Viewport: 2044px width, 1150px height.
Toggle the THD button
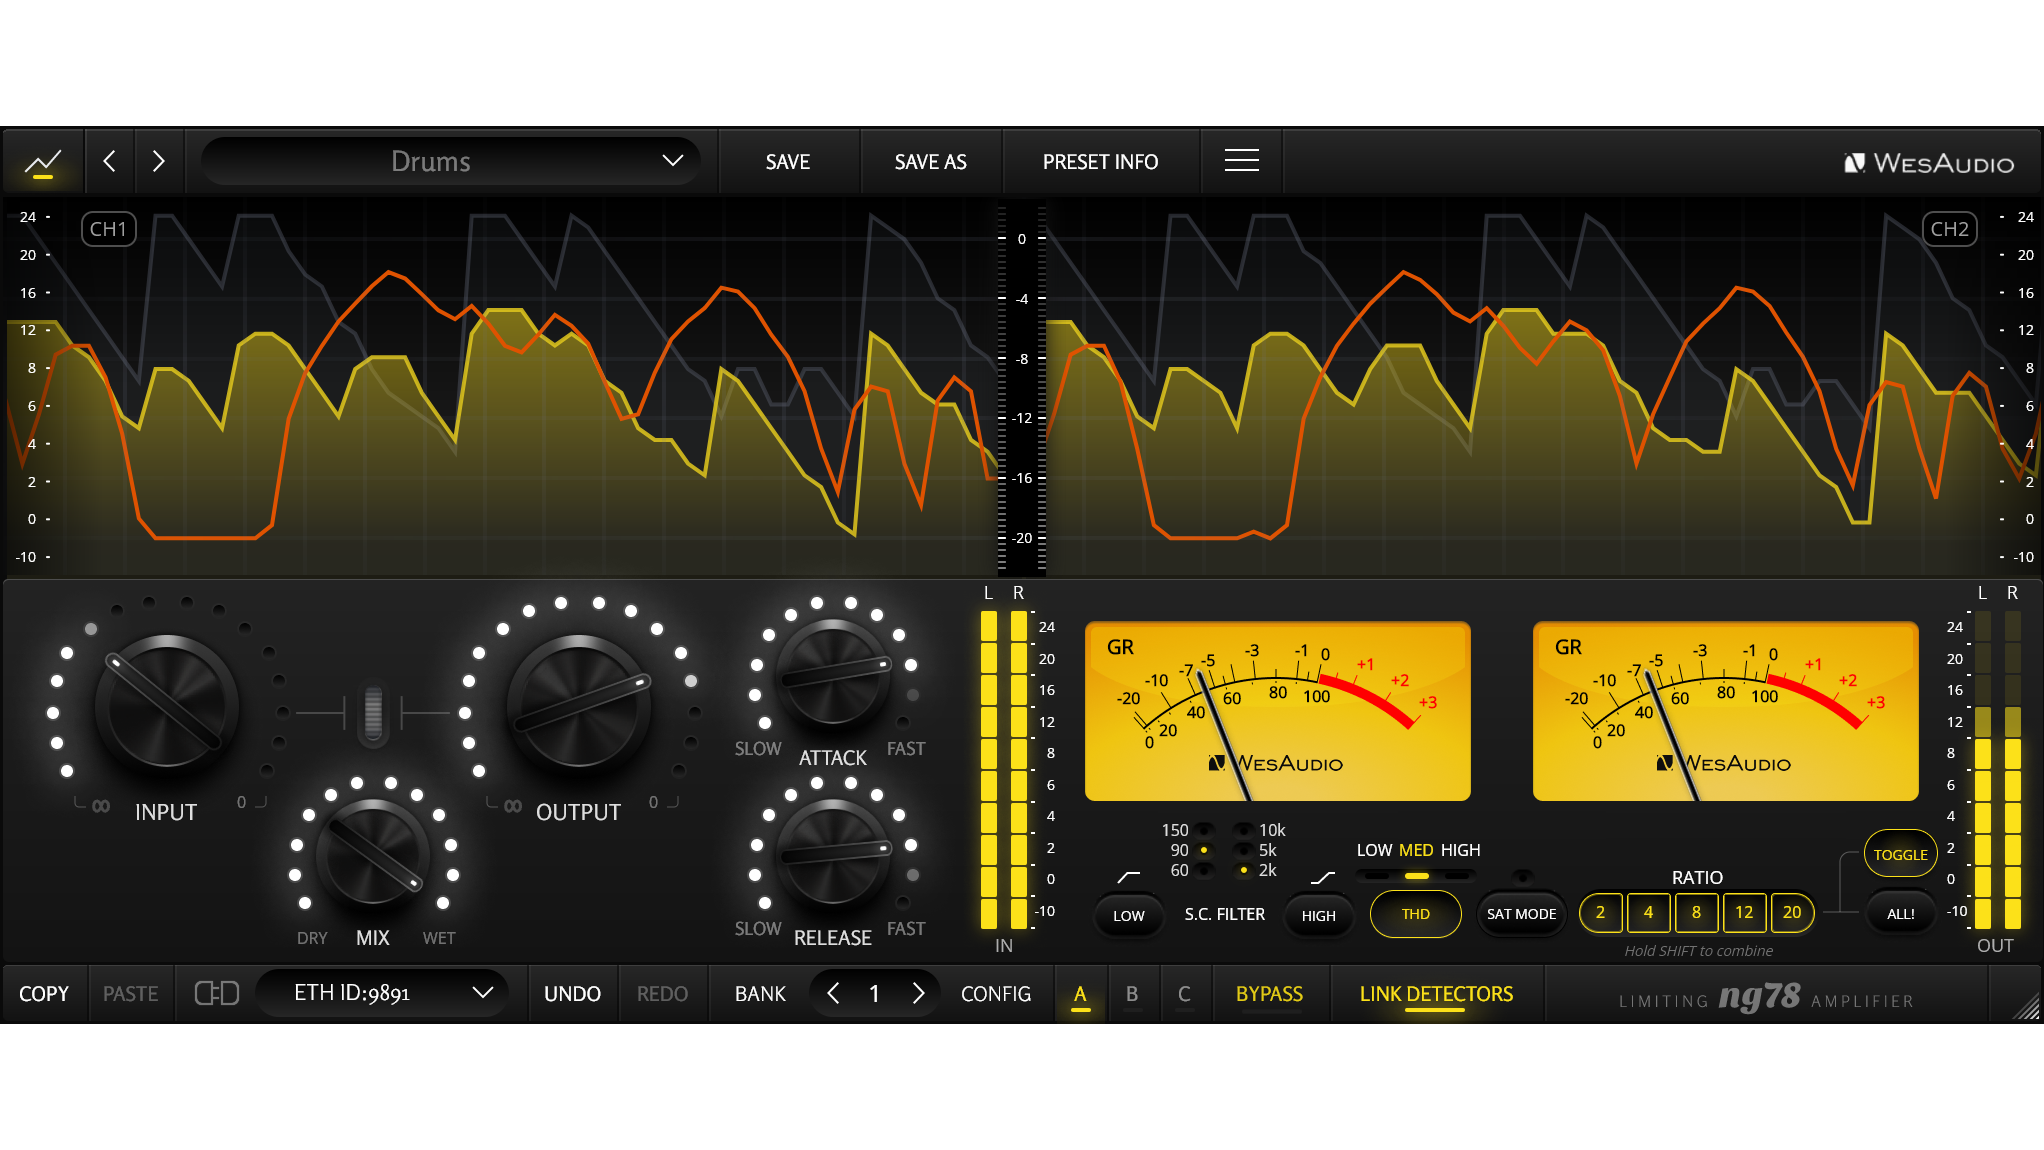(x=1415, y=914)
